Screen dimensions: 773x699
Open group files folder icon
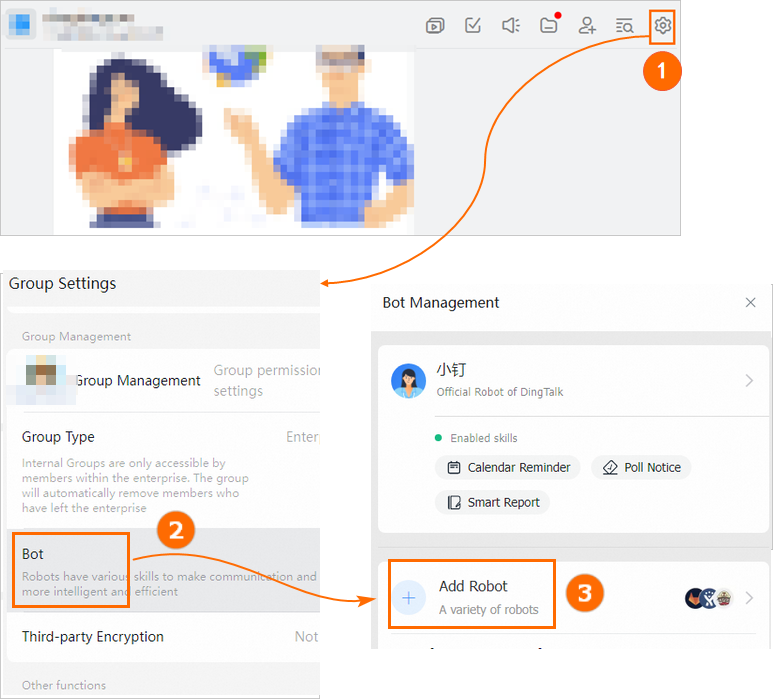coord(549,26)
